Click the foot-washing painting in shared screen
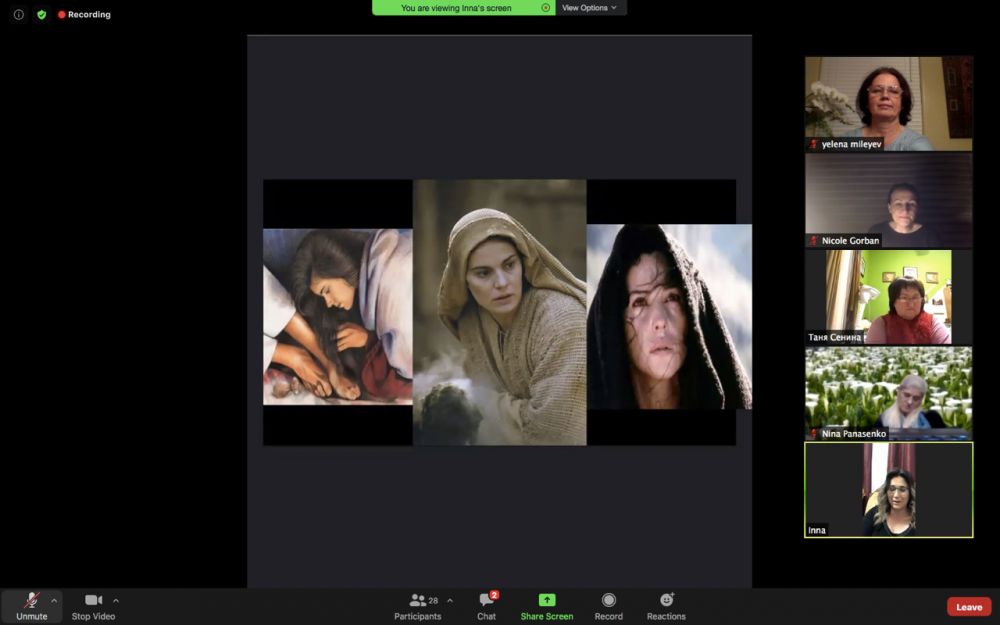 338,317
